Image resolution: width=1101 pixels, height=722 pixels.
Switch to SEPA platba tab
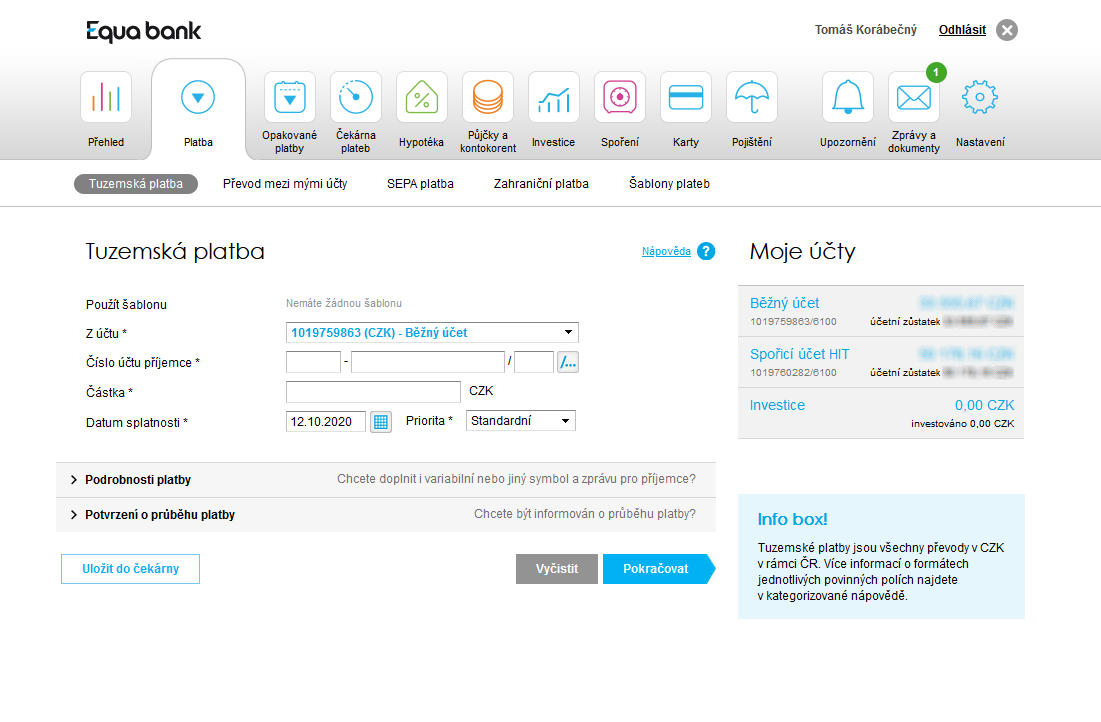(420, 184)
